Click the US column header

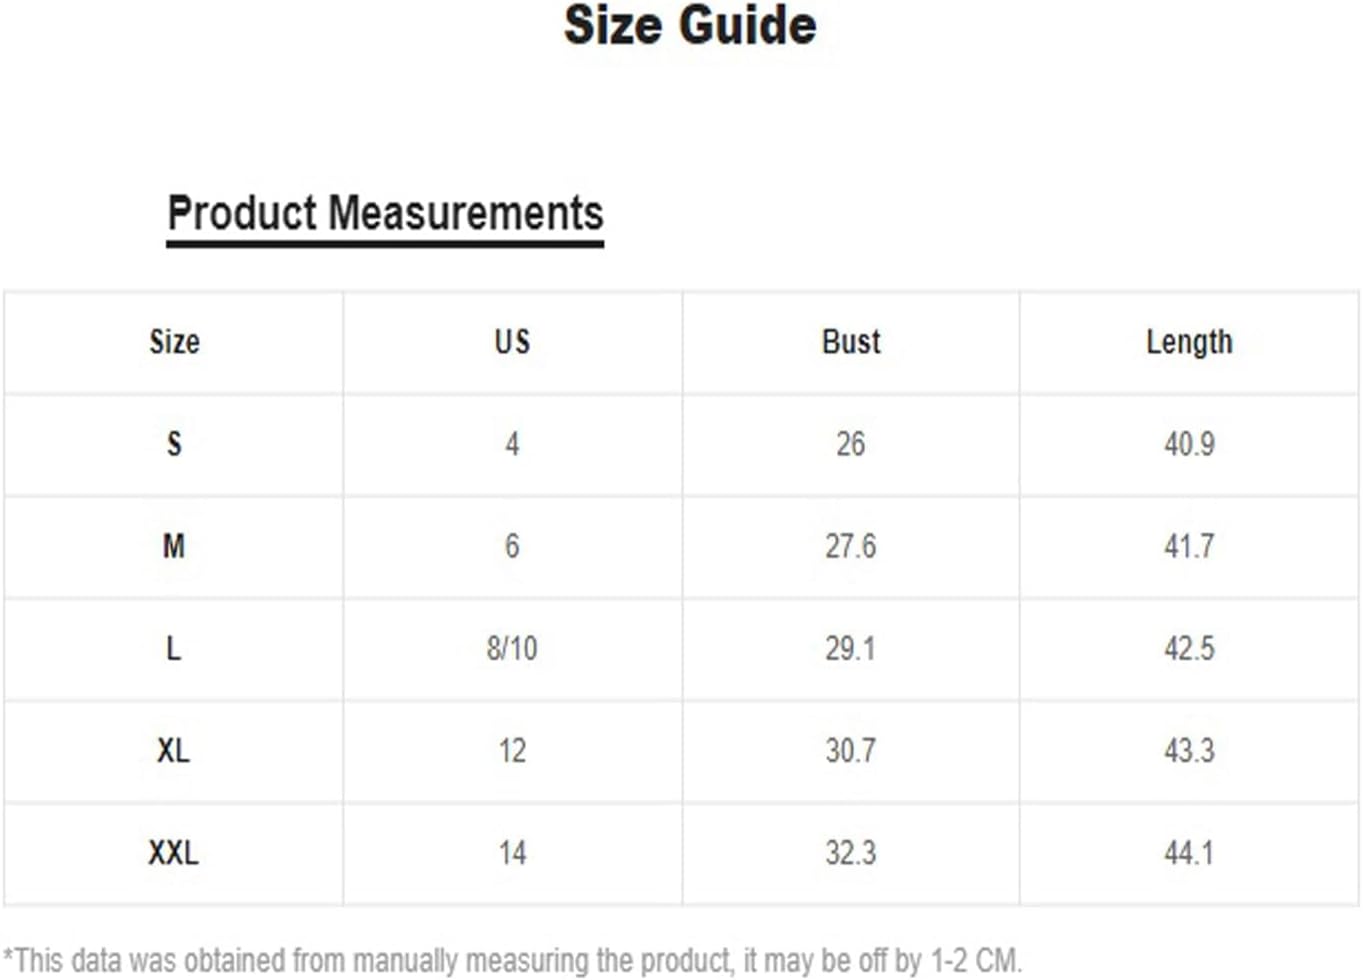512,342
